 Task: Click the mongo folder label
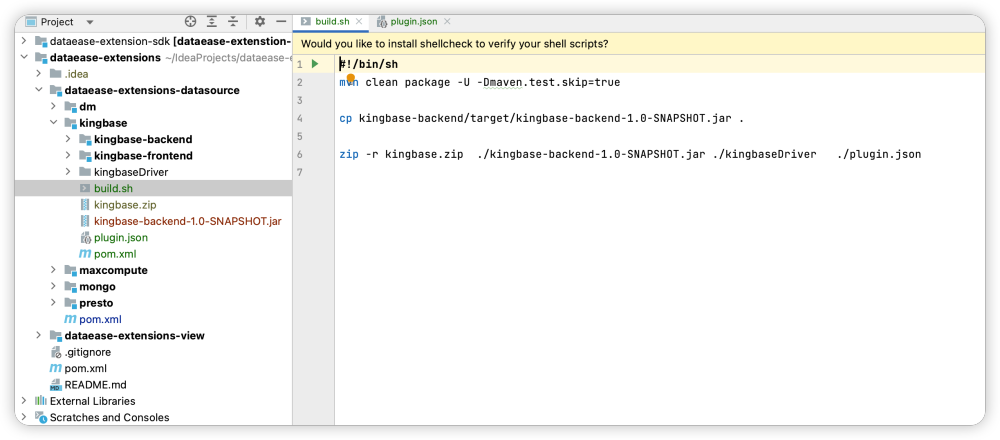coord(98,287)
